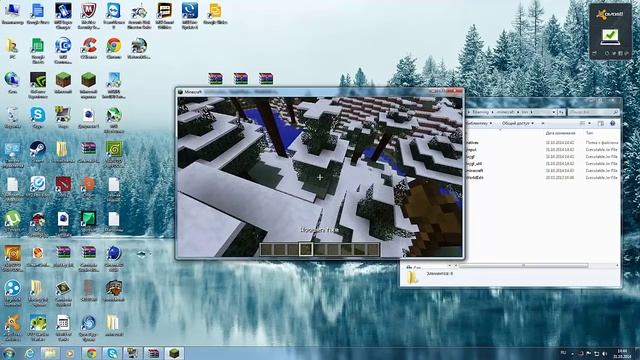Launch Steam from the desktop
640x360 pixels.
[x=38, y=152]
